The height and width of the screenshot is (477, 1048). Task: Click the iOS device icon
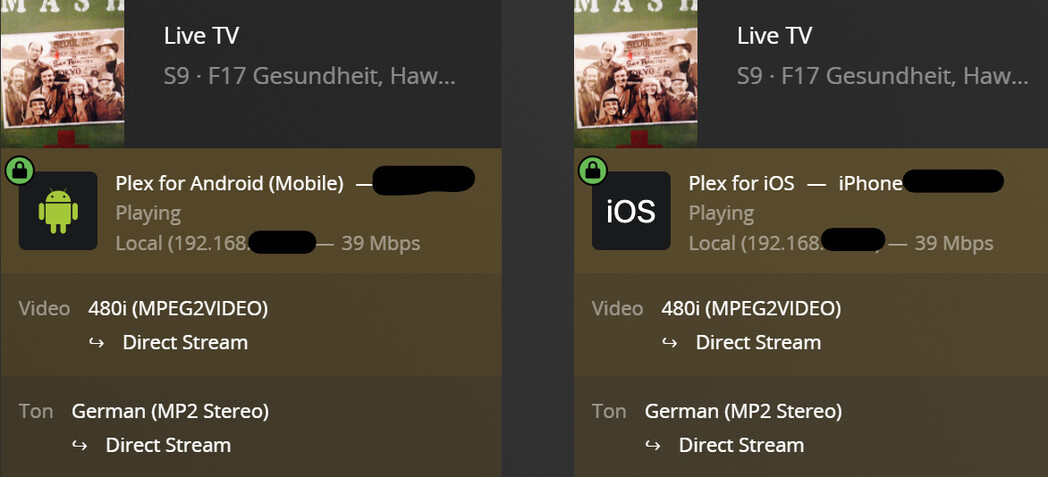point(631,211)
